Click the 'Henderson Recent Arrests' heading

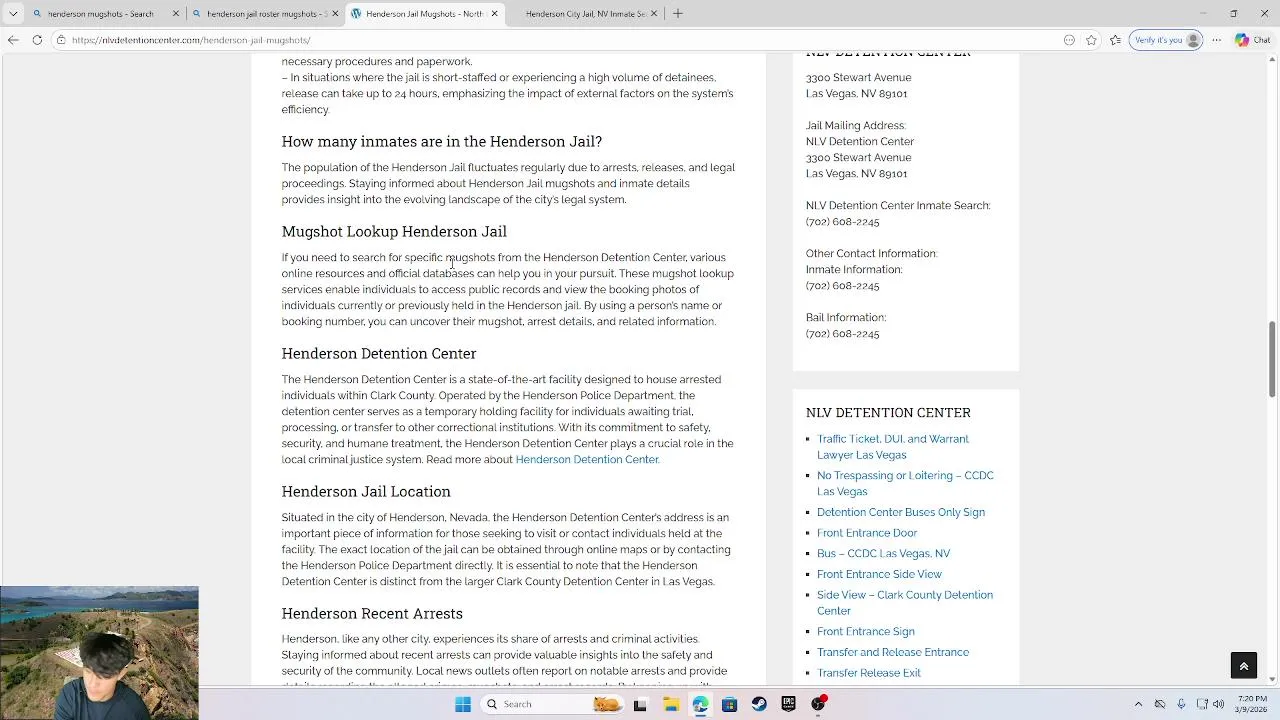(x=372, y=614)
